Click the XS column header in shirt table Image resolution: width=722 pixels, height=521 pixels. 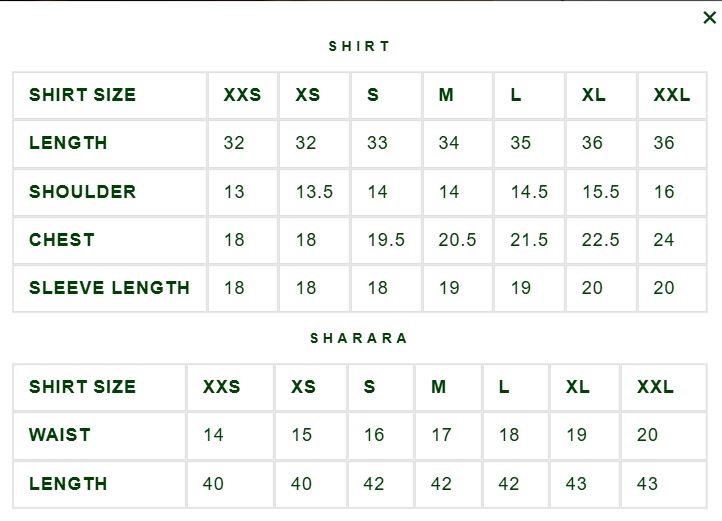308,95
